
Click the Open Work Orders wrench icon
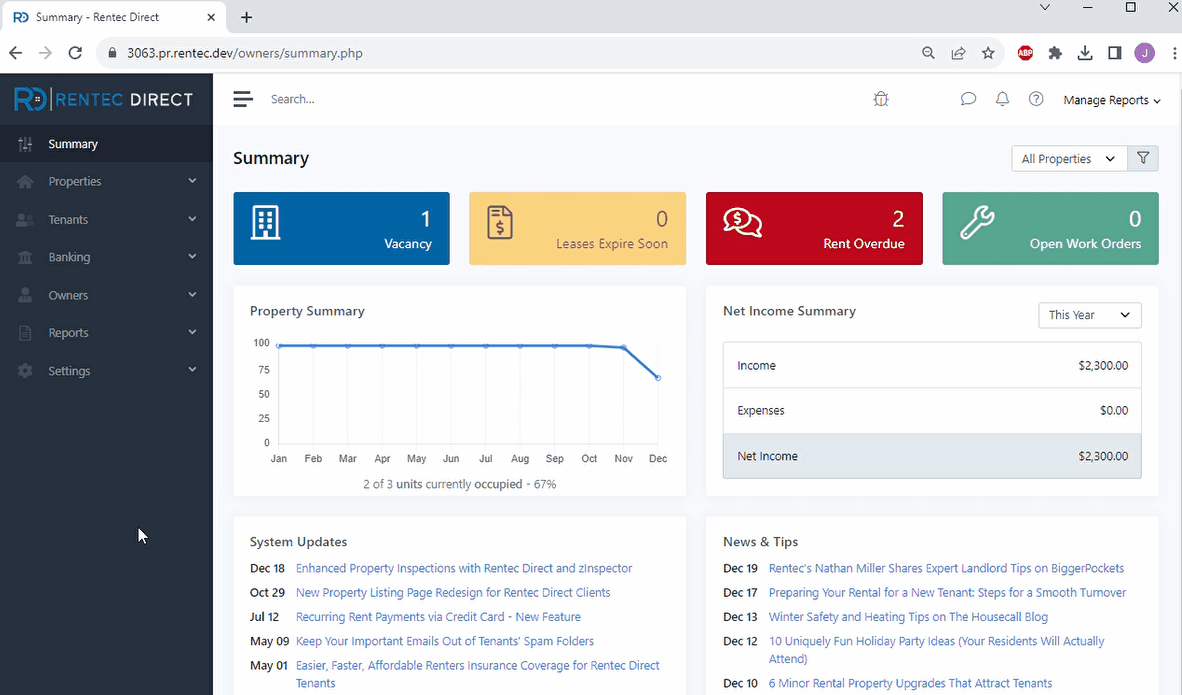pyautogui.click(x=977, y=222)
